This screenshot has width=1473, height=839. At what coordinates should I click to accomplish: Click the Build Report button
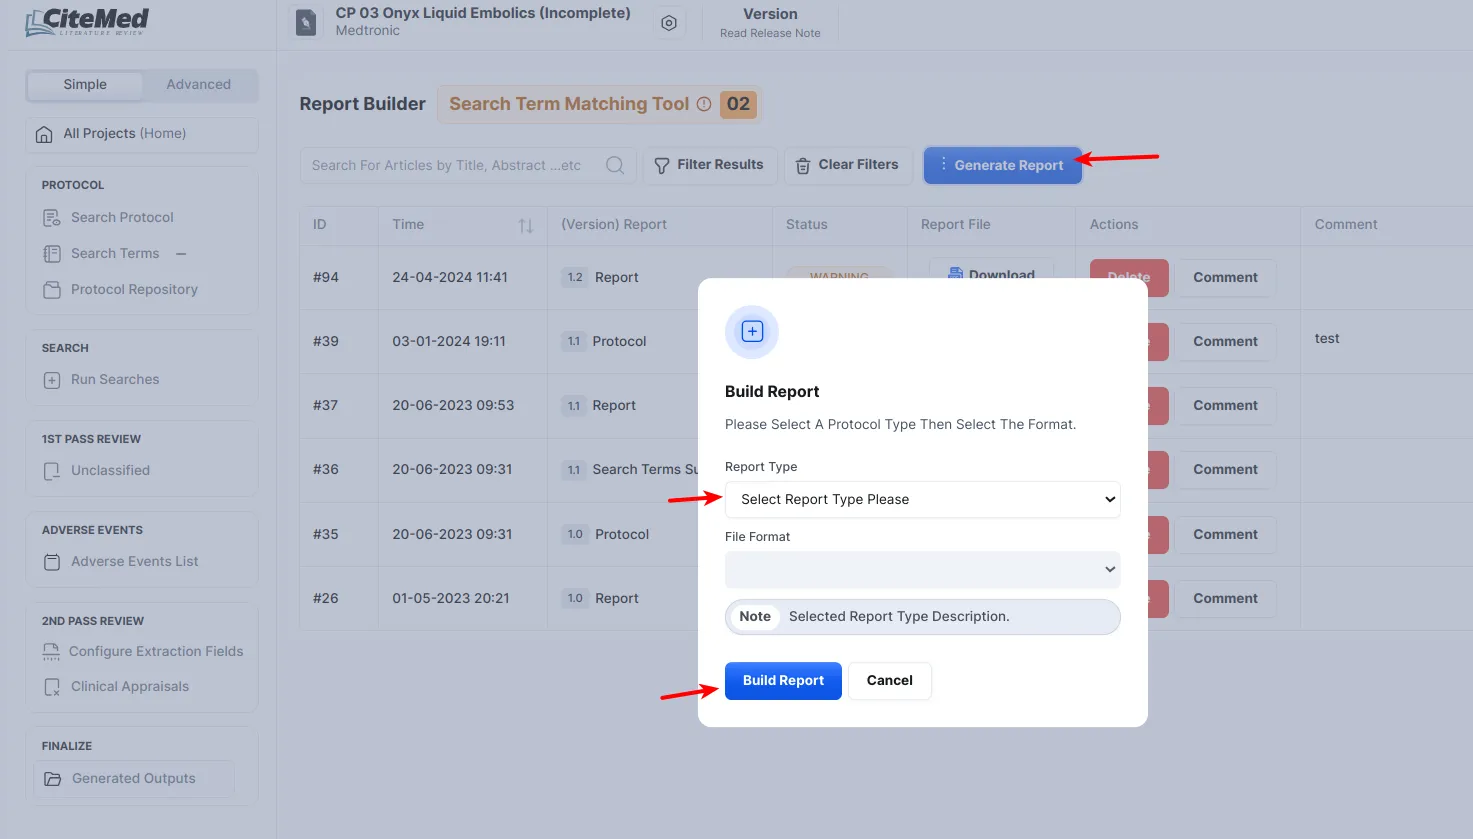pyautogui.click(x=783, y=681)
